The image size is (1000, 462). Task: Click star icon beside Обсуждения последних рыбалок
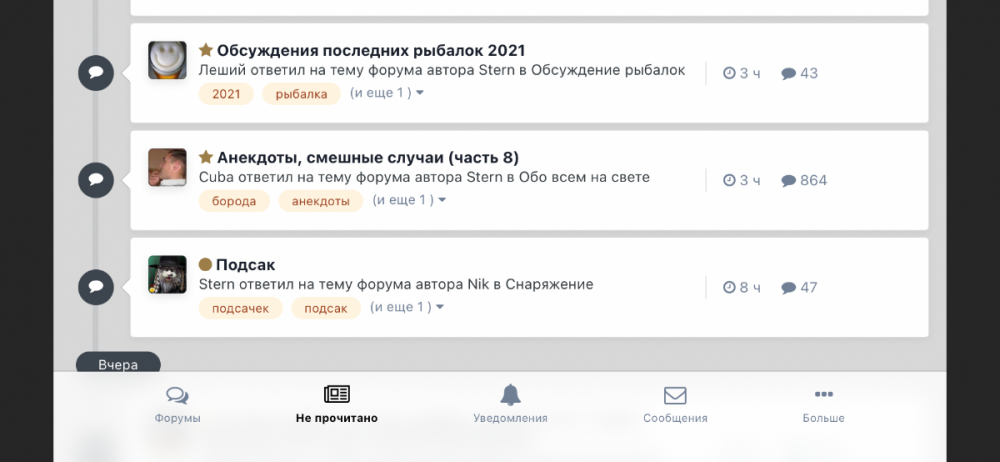pyautogui.click(x=205, y=50)
